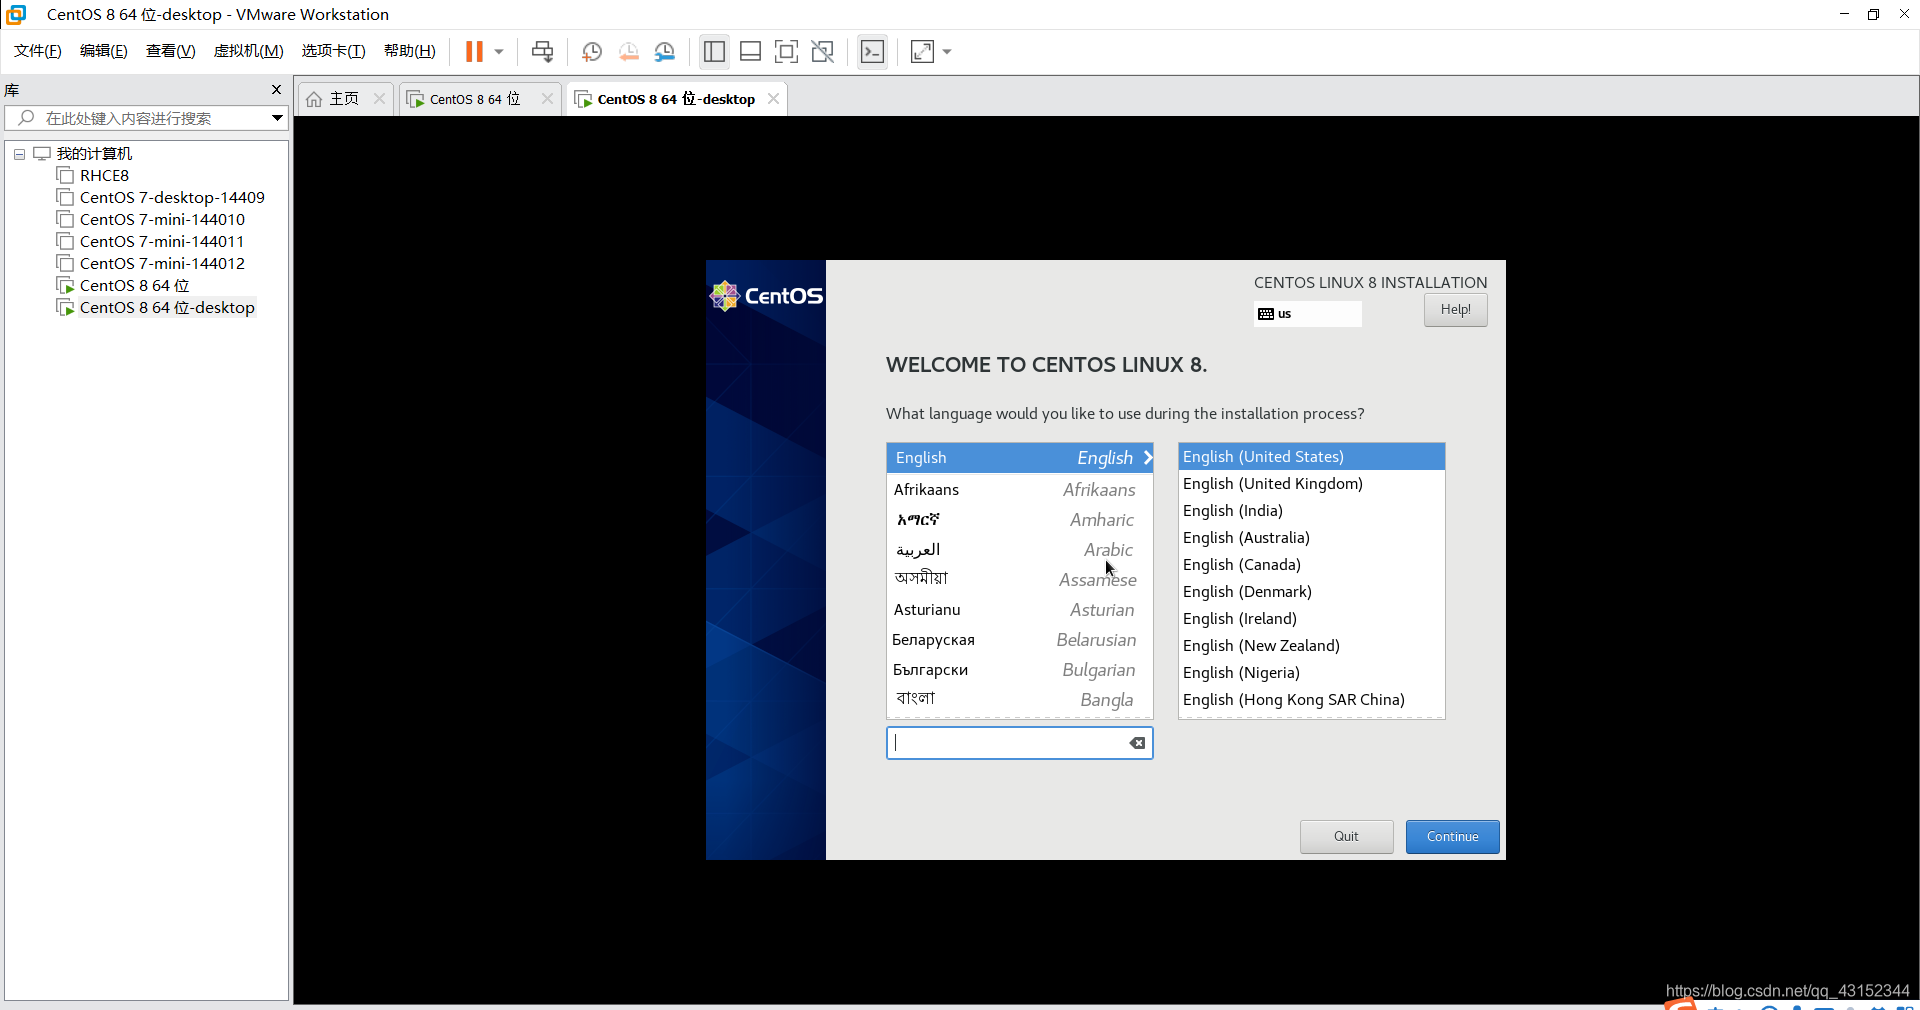Choose English (India) locale
The height and width of the screenshot is (1010, 1920).
[1312, 511]
